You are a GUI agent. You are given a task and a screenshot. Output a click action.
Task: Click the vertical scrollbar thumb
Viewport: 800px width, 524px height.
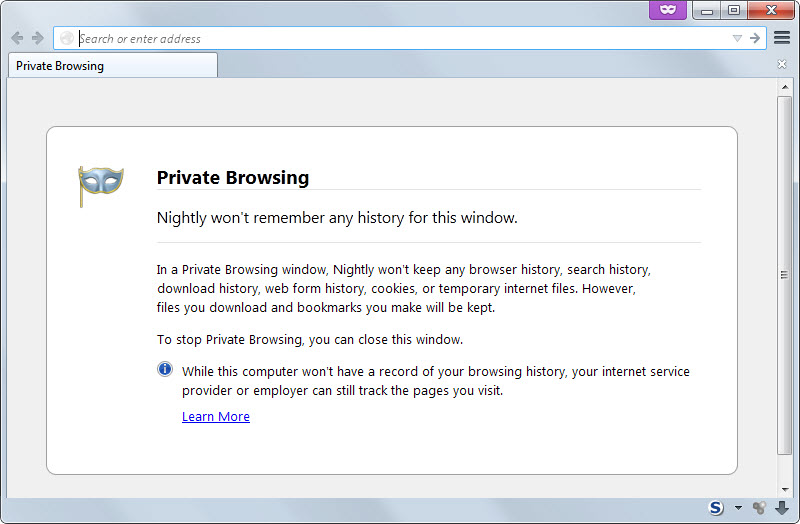pos(785,275)
